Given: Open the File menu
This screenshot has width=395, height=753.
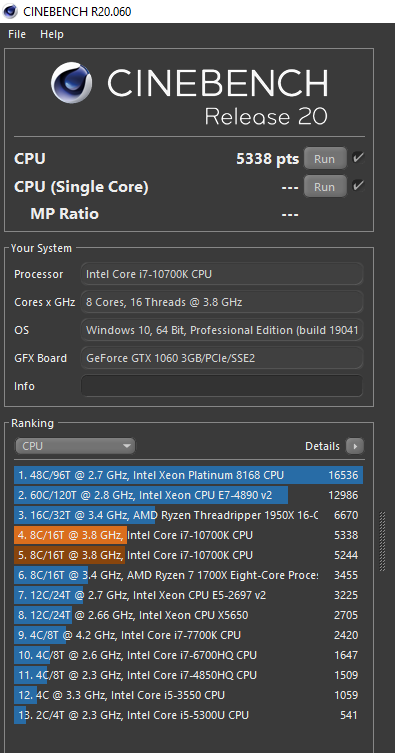Looking at the screenshot, I should pyautogui.click(x=17, y=34).
